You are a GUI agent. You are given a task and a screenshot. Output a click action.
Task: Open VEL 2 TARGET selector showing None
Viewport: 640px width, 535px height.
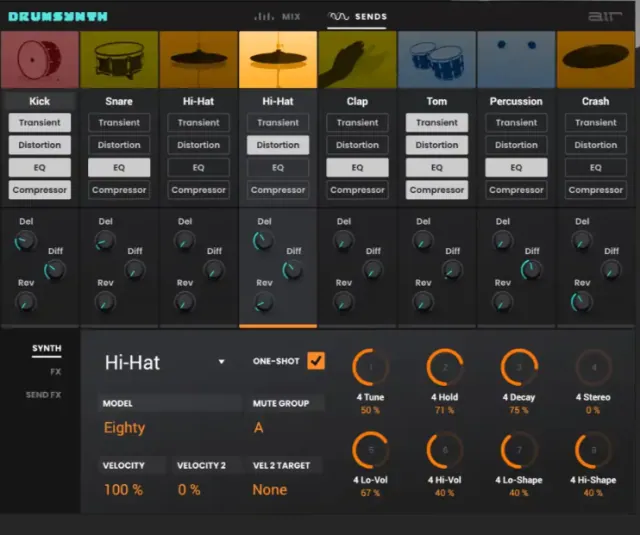[270, 490]
